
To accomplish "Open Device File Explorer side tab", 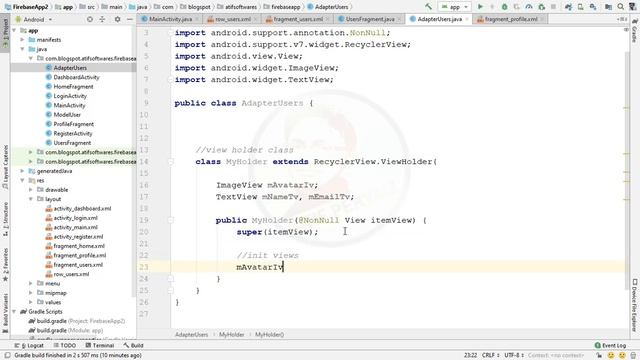I will [635, 305].
